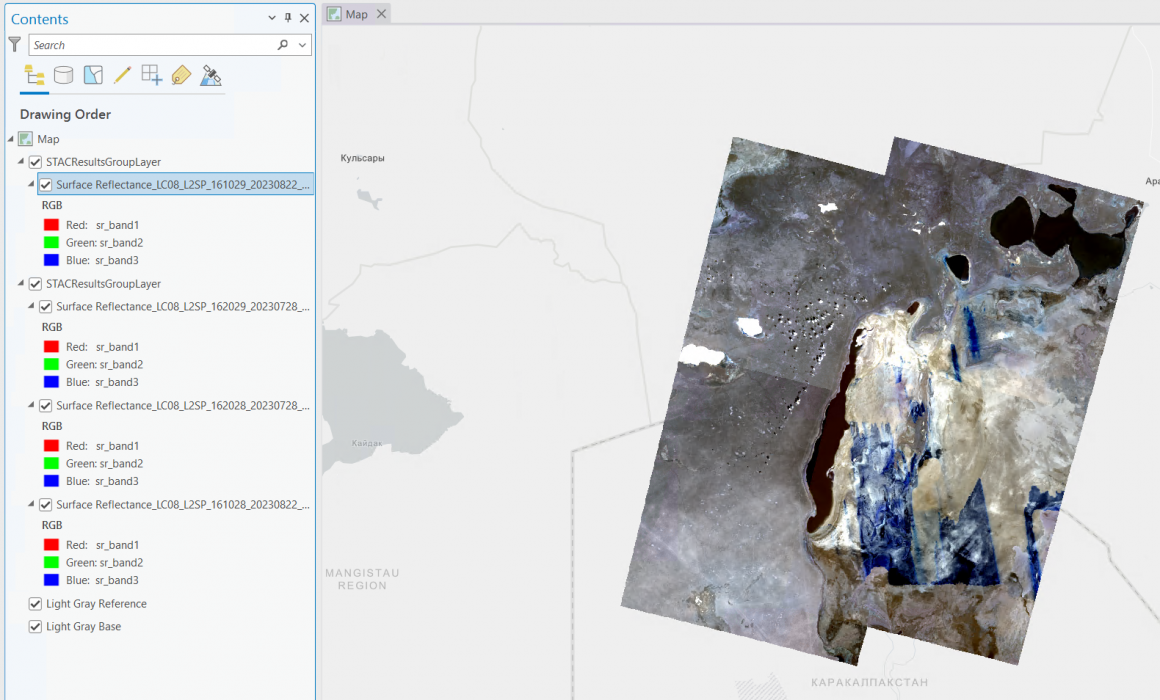Toggle visibility of the Light Gray Base layer
The width and height of the screenshot is (1160, 700).
(34, 626)
